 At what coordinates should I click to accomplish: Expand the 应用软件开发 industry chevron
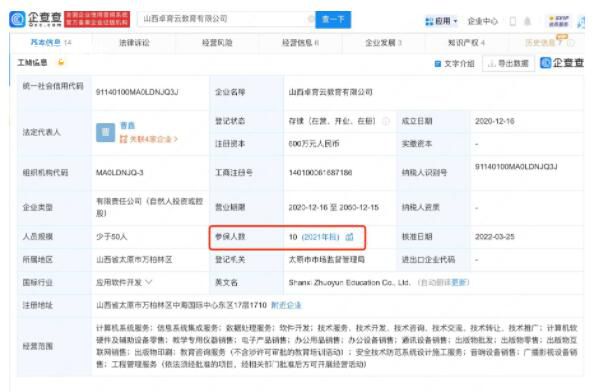click(x=148, y=282)
